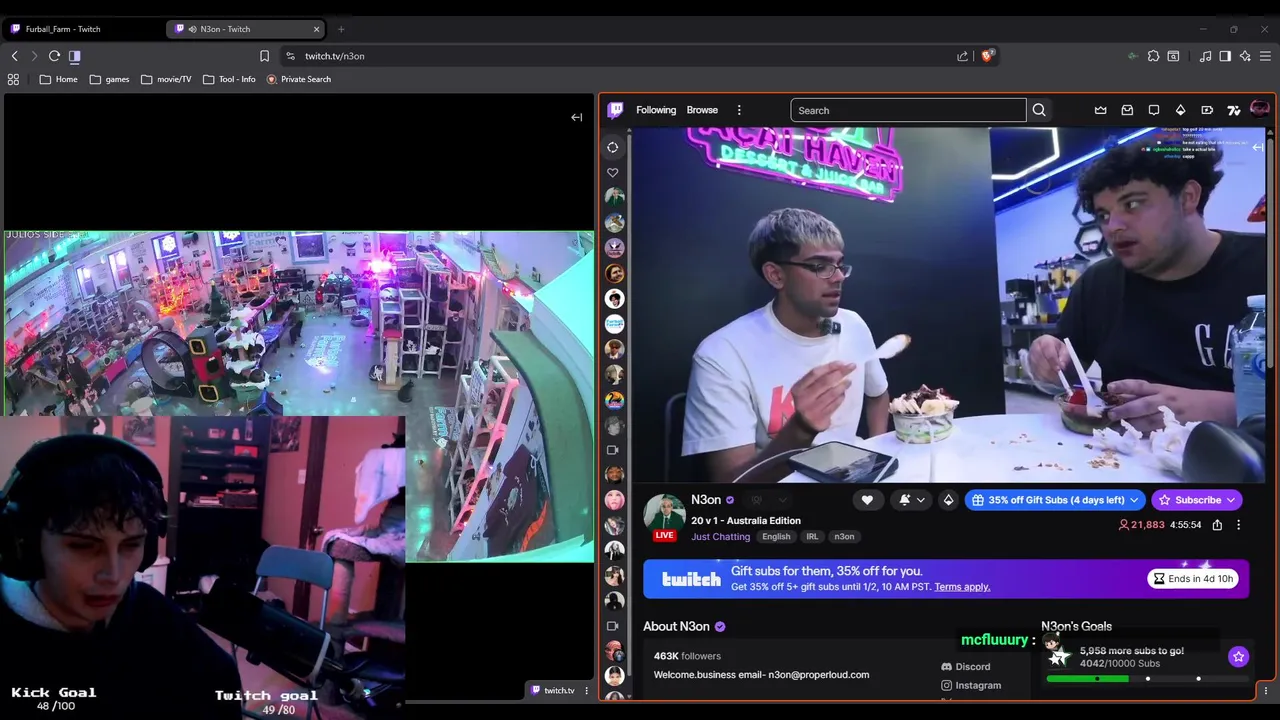Image resolution: width=1280 pixels, height=720 pixels.
Task: Open Following in Twitch navigation
Action: tap(656, 110)
